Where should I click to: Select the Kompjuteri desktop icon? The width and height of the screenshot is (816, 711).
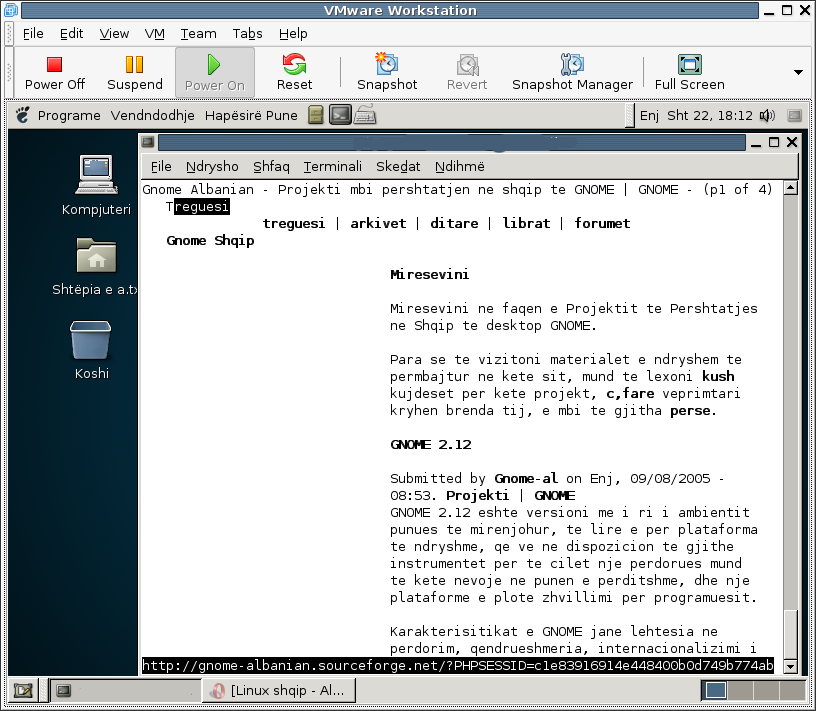point(96,186)
